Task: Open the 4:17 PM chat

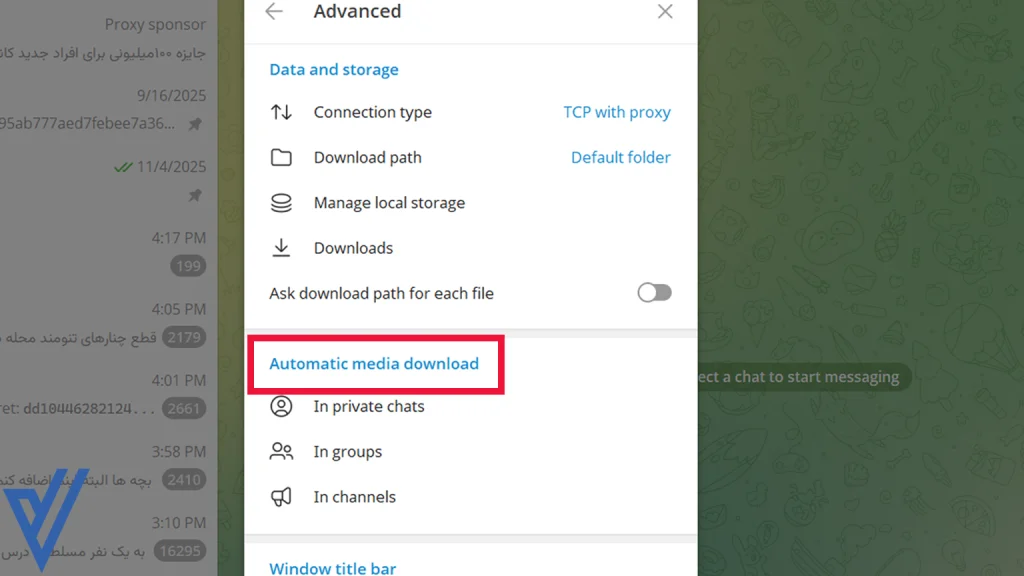Action: (x=108, y=251)
